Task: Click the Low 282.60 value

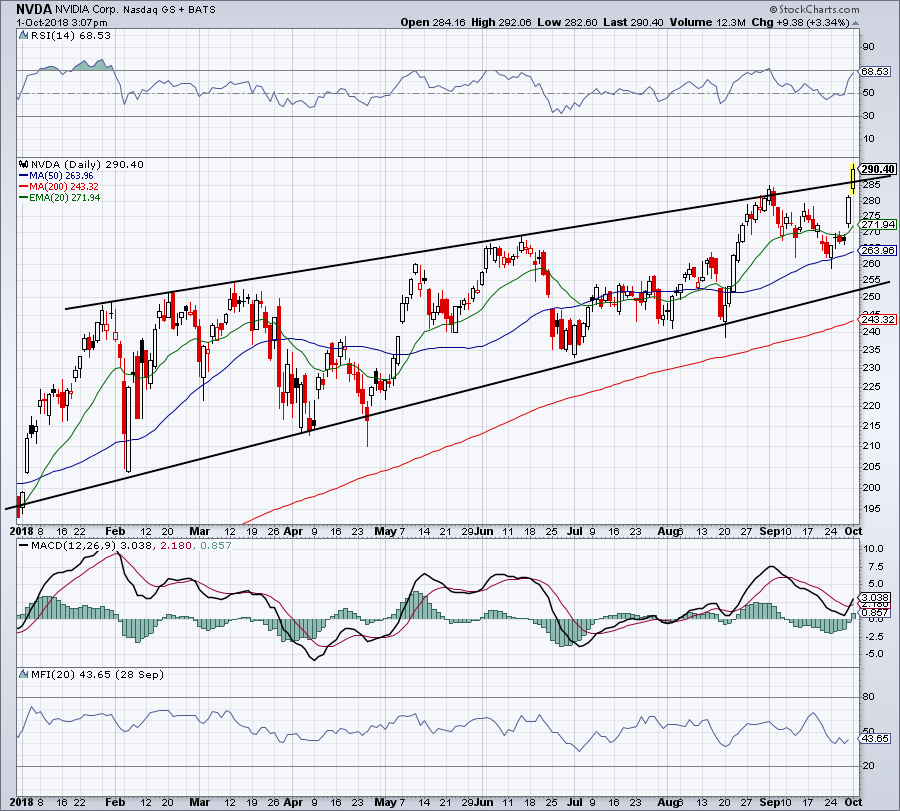Action: click(567, 22)
